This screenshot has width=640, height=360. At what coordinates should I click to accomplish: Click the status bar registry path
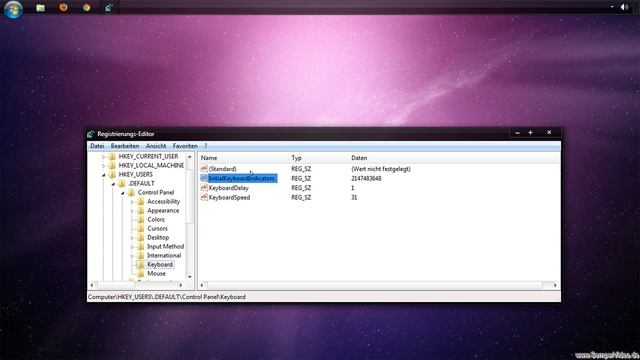point(167,297)
